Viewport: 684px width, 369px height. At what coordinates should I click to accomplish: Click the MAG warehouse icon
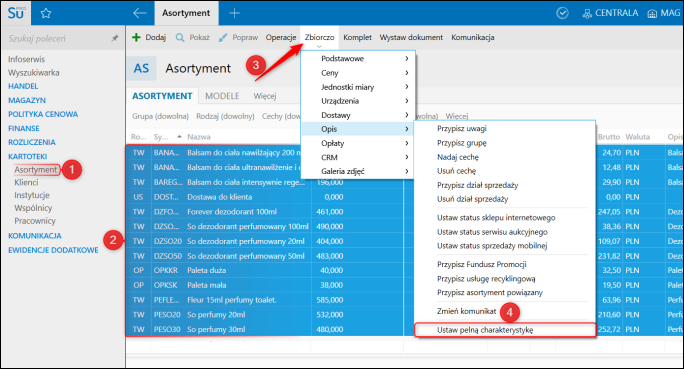point(652,14)
